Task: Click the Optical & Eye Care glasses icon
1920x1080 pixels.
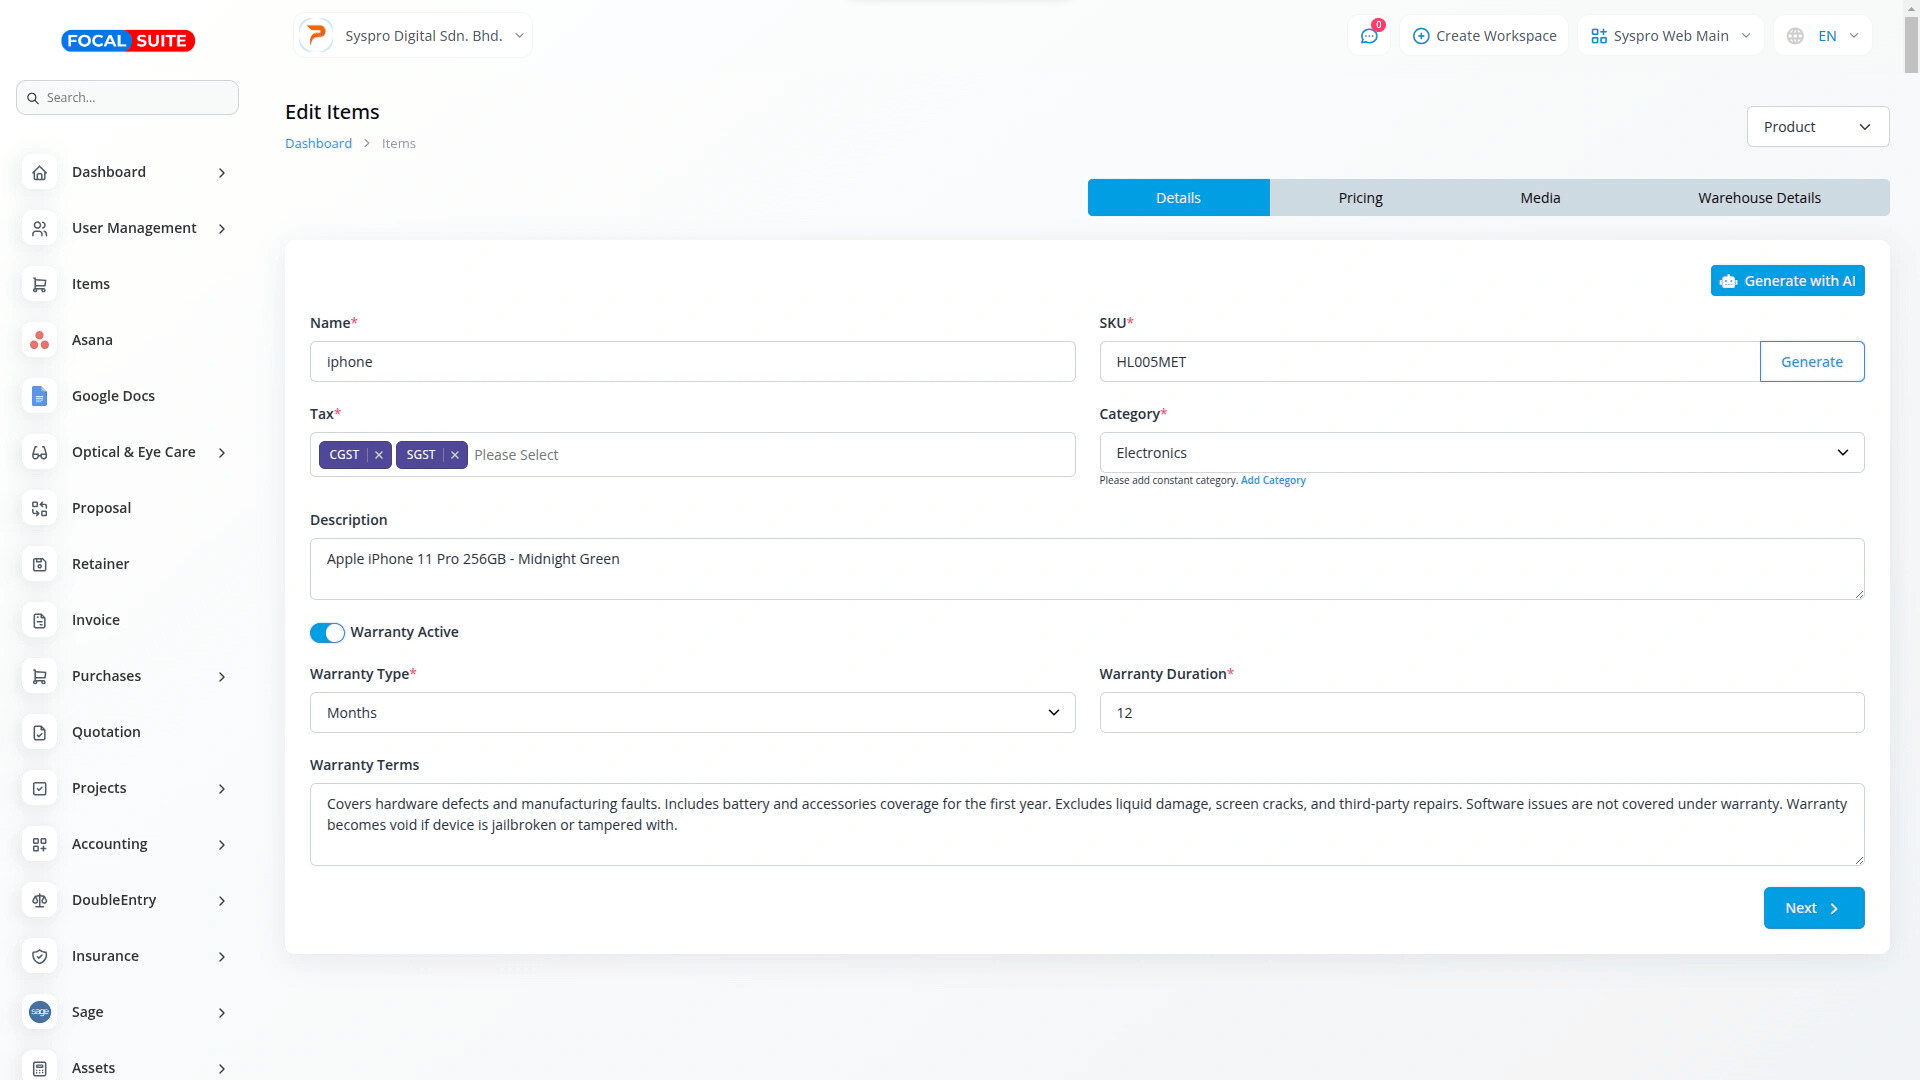Action: tap(39, 452)
